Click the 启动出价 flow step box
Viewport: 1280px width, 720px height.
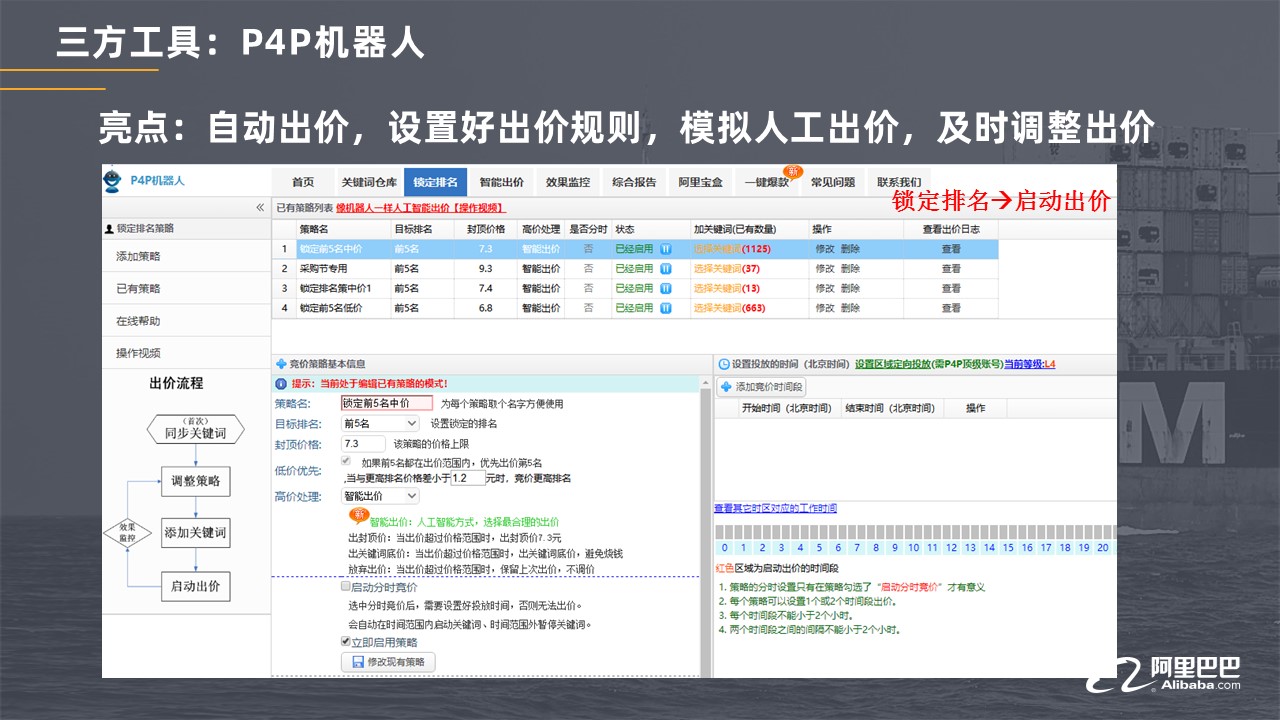point(195,586)
